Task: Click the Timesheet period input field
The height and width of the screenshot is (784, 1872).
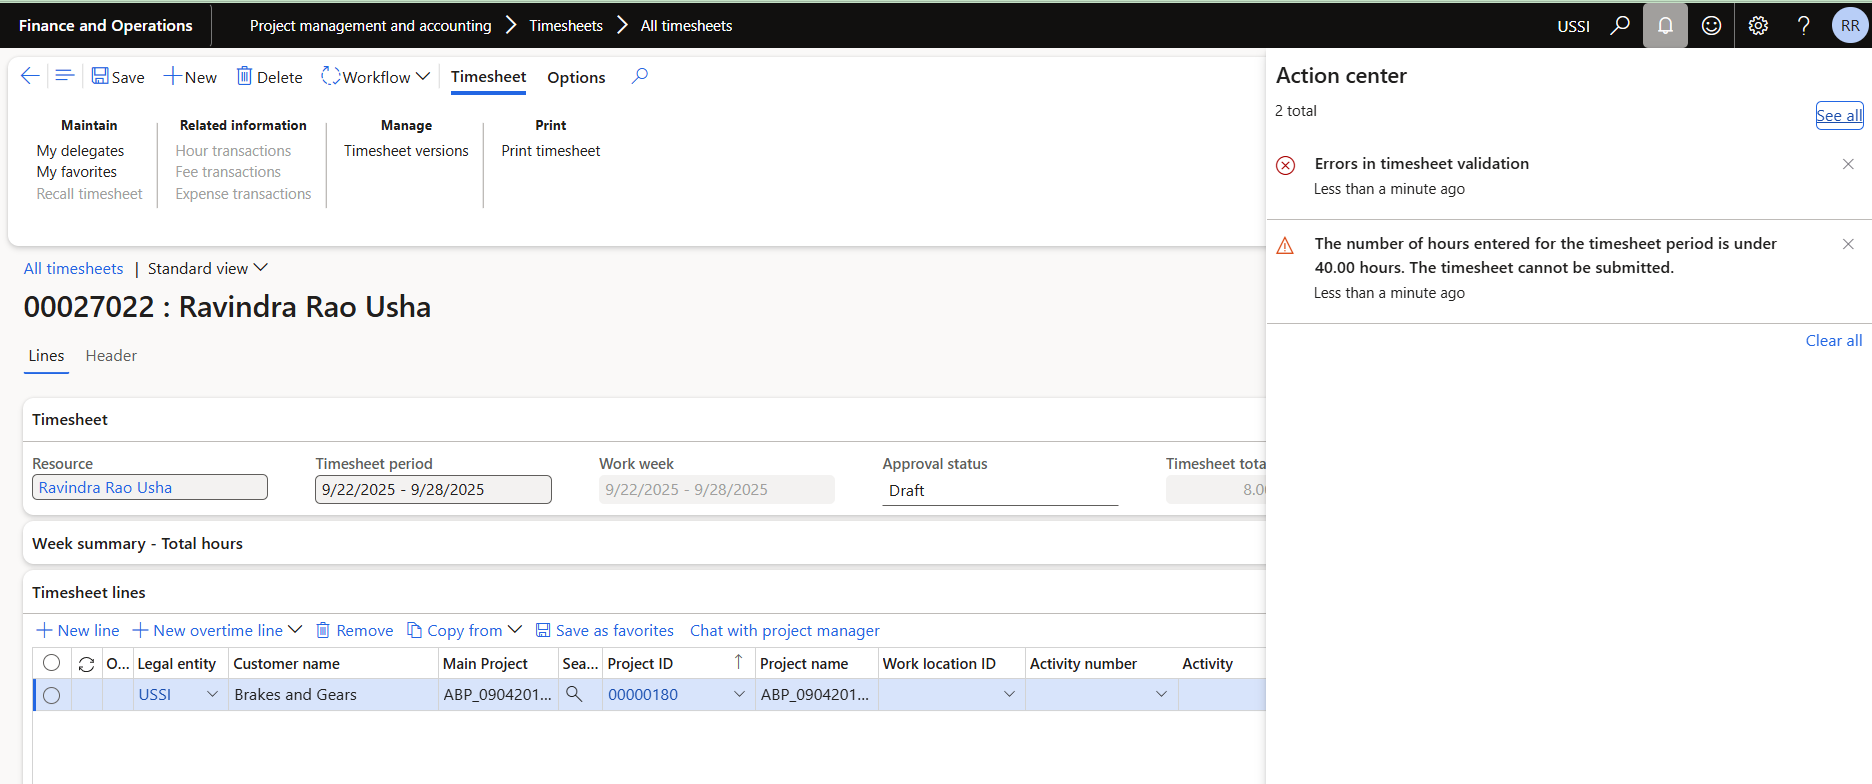Action: click(x=432, y=490)
